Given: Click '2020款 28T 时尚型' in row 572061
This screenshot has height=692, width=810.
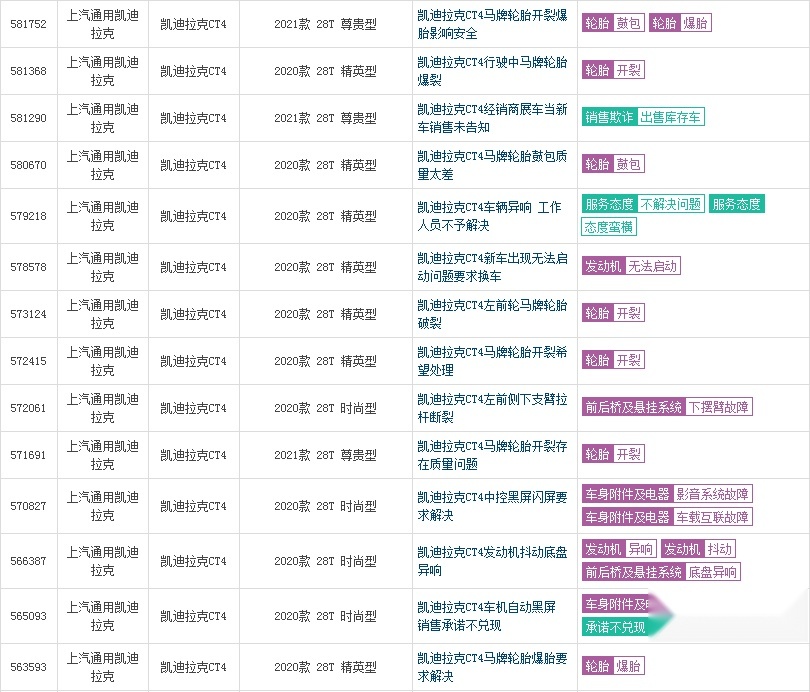Looking at the screenshot, I should pyautogui.click(x=325, y=408).
